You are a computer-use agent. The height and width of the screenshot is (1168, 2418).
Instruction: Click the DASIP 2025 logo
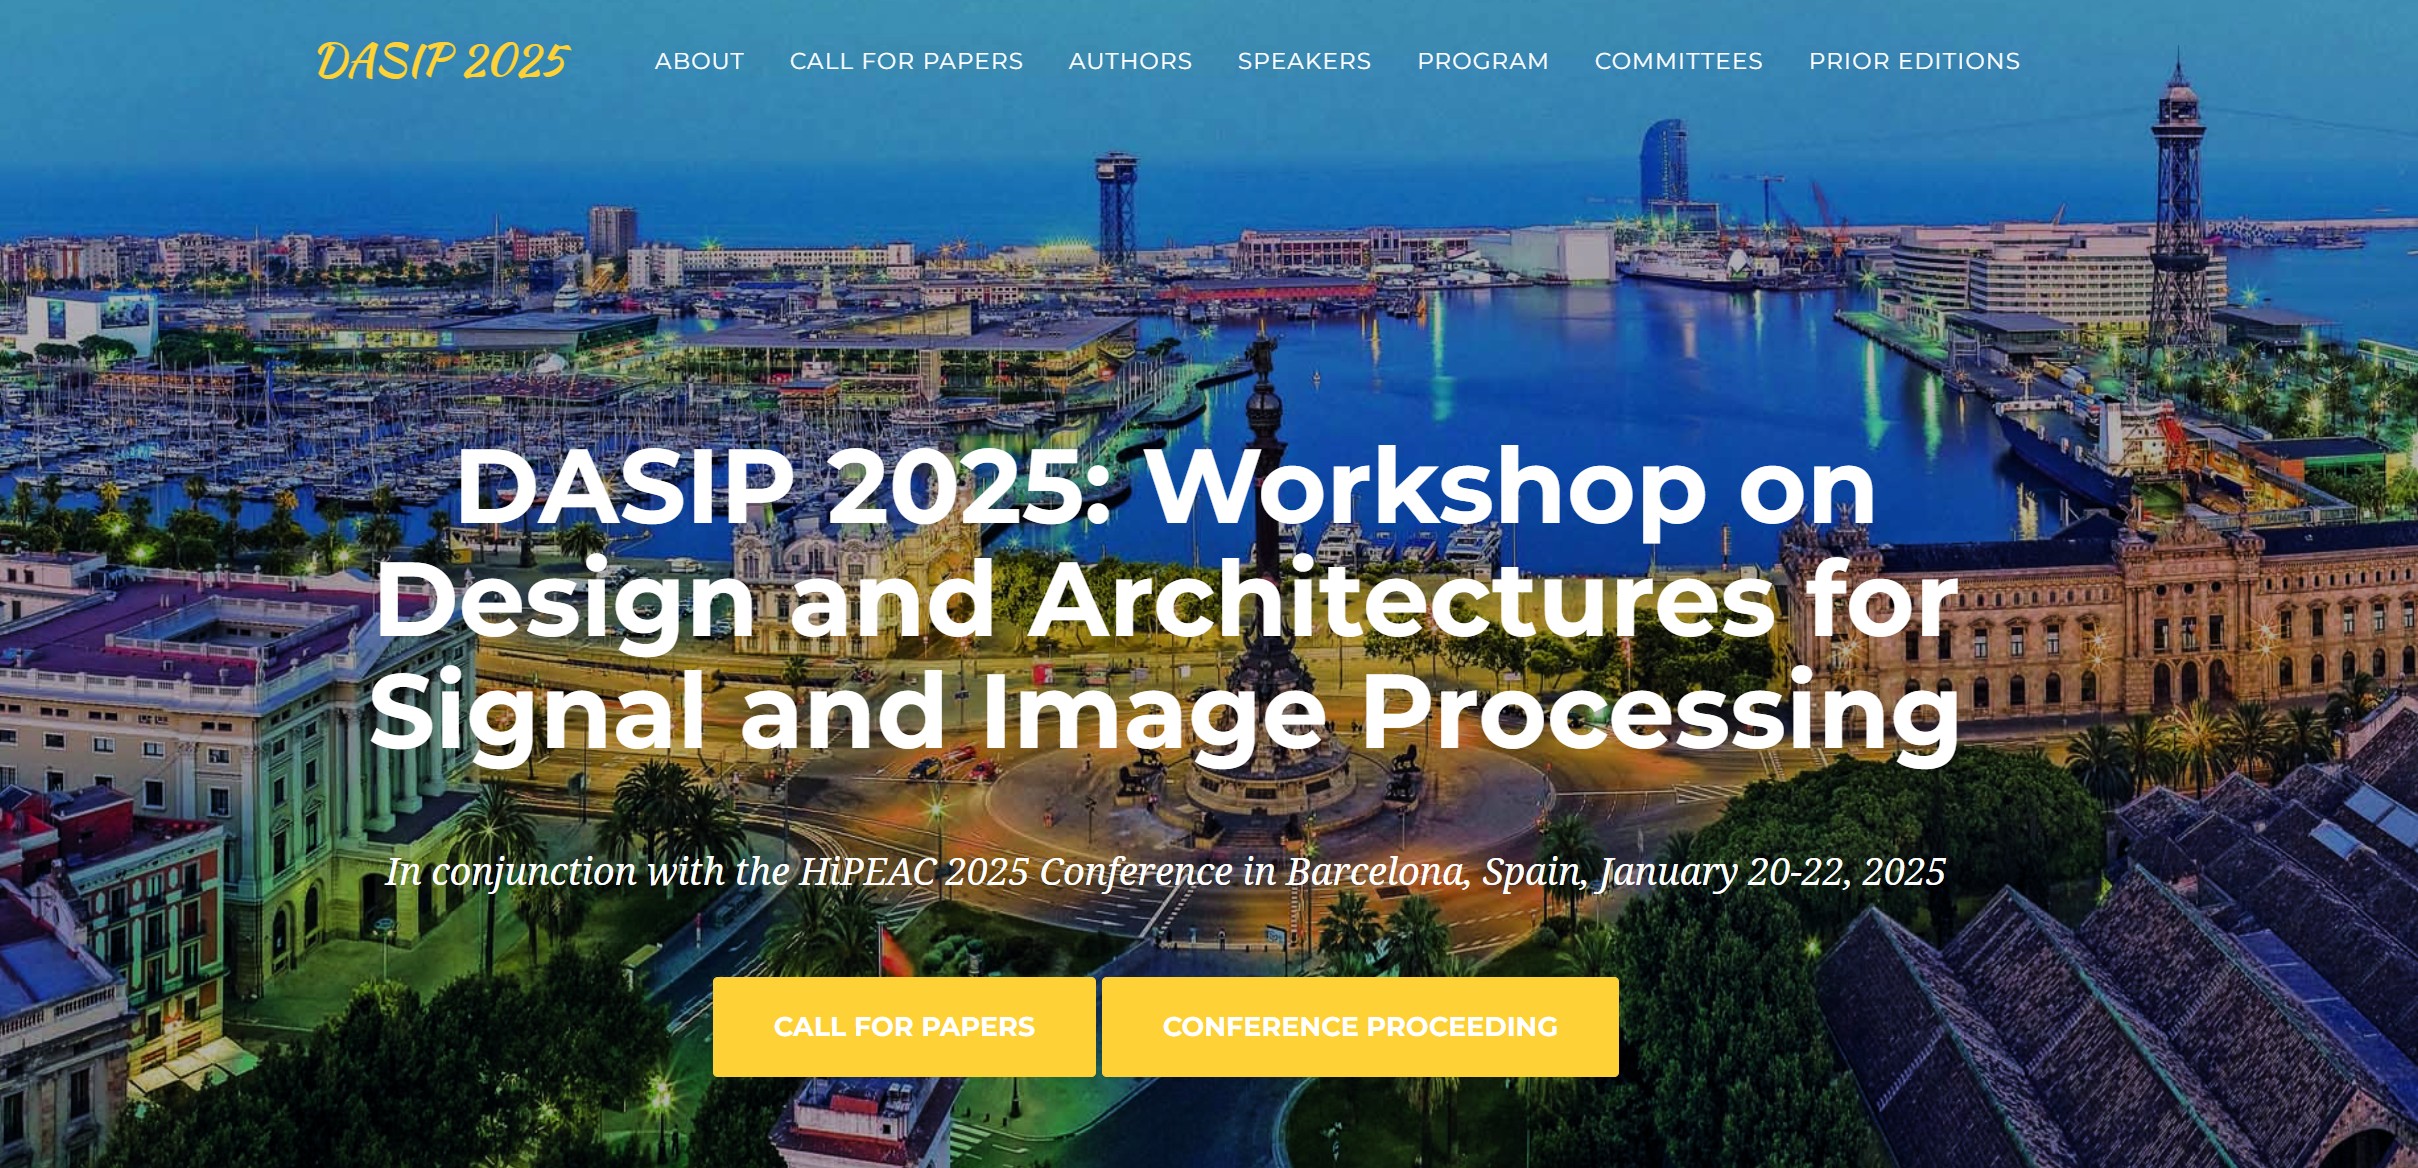442,61
